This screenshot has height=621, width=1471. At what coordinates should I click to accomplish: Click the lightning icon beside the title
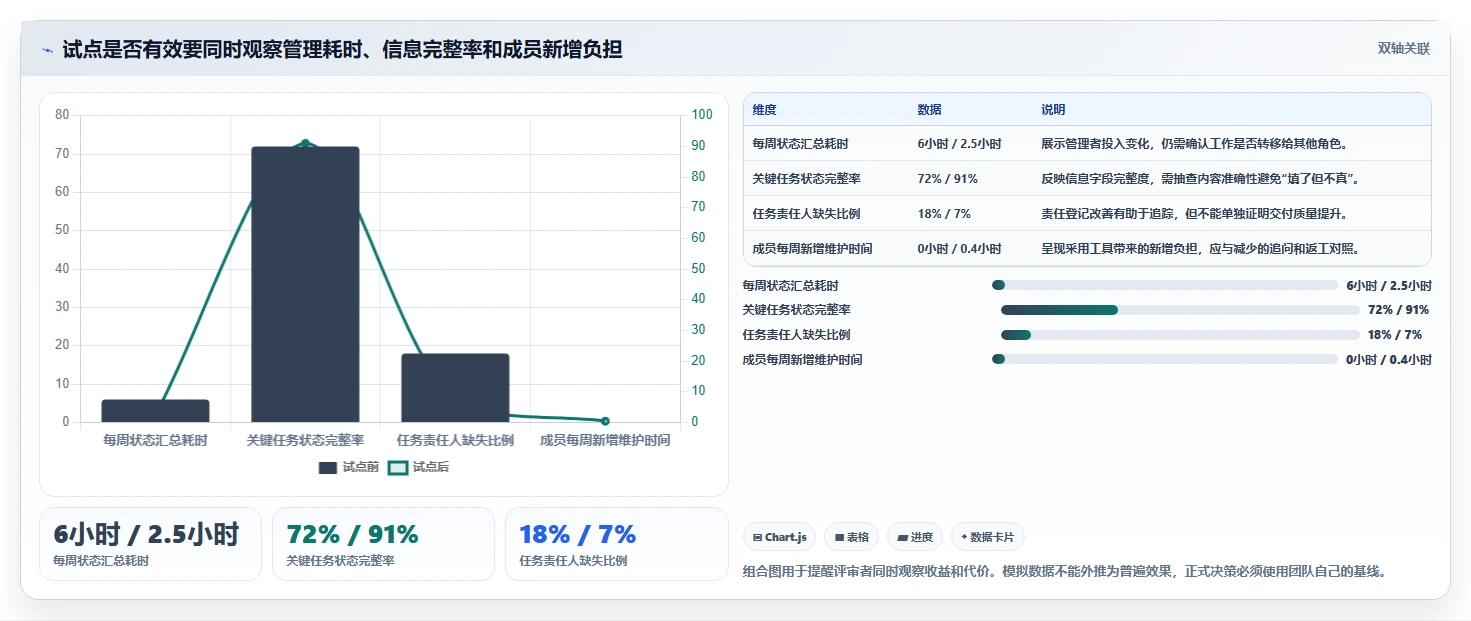(x=47, y=50)
